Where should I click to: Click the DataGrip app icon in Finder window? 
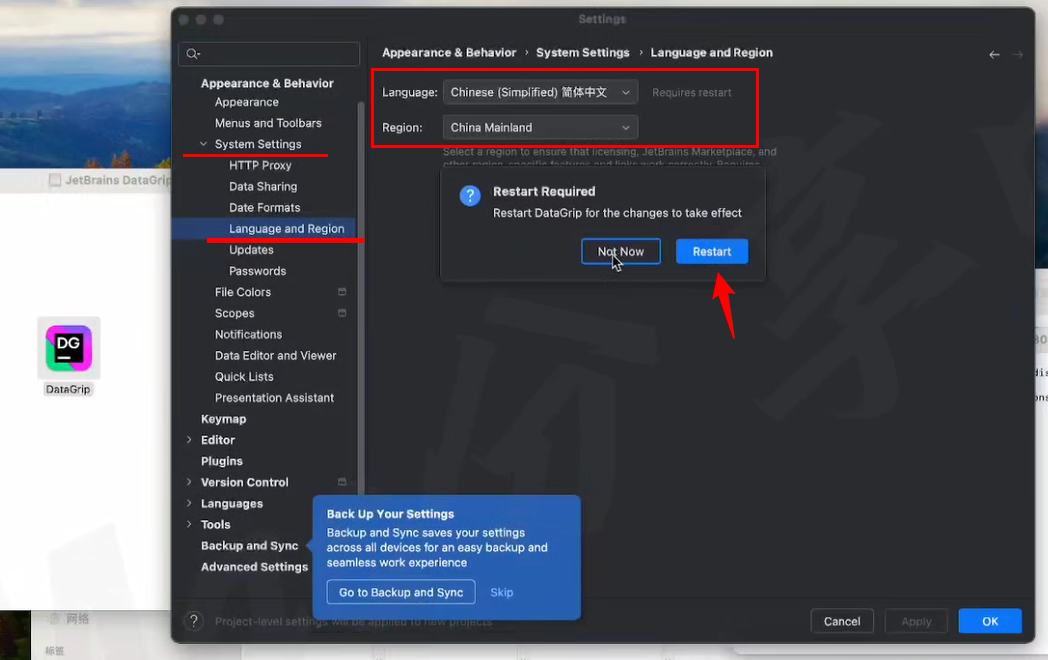(68, 348)
